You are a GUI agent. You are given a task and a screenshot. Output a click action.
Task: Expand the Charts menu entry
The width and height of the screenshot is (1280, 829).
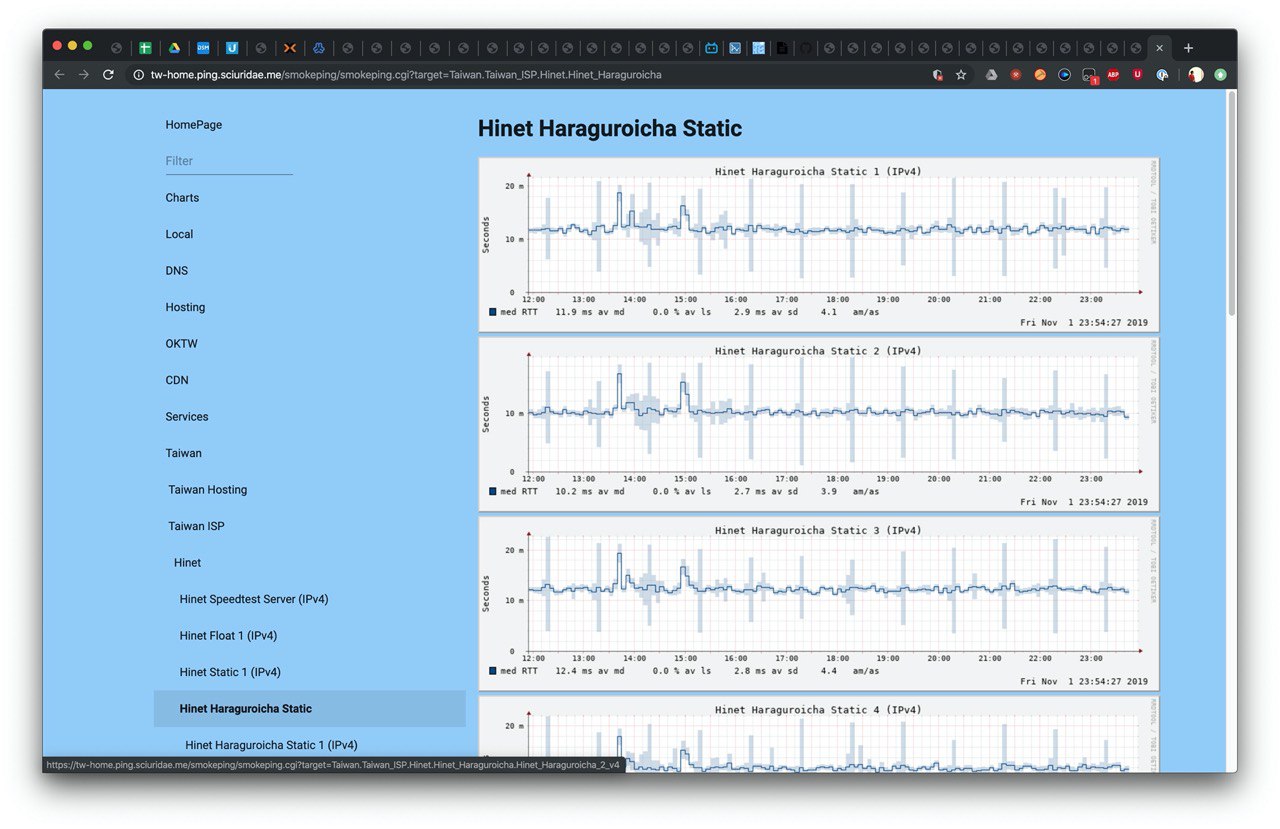click(182, 198)
